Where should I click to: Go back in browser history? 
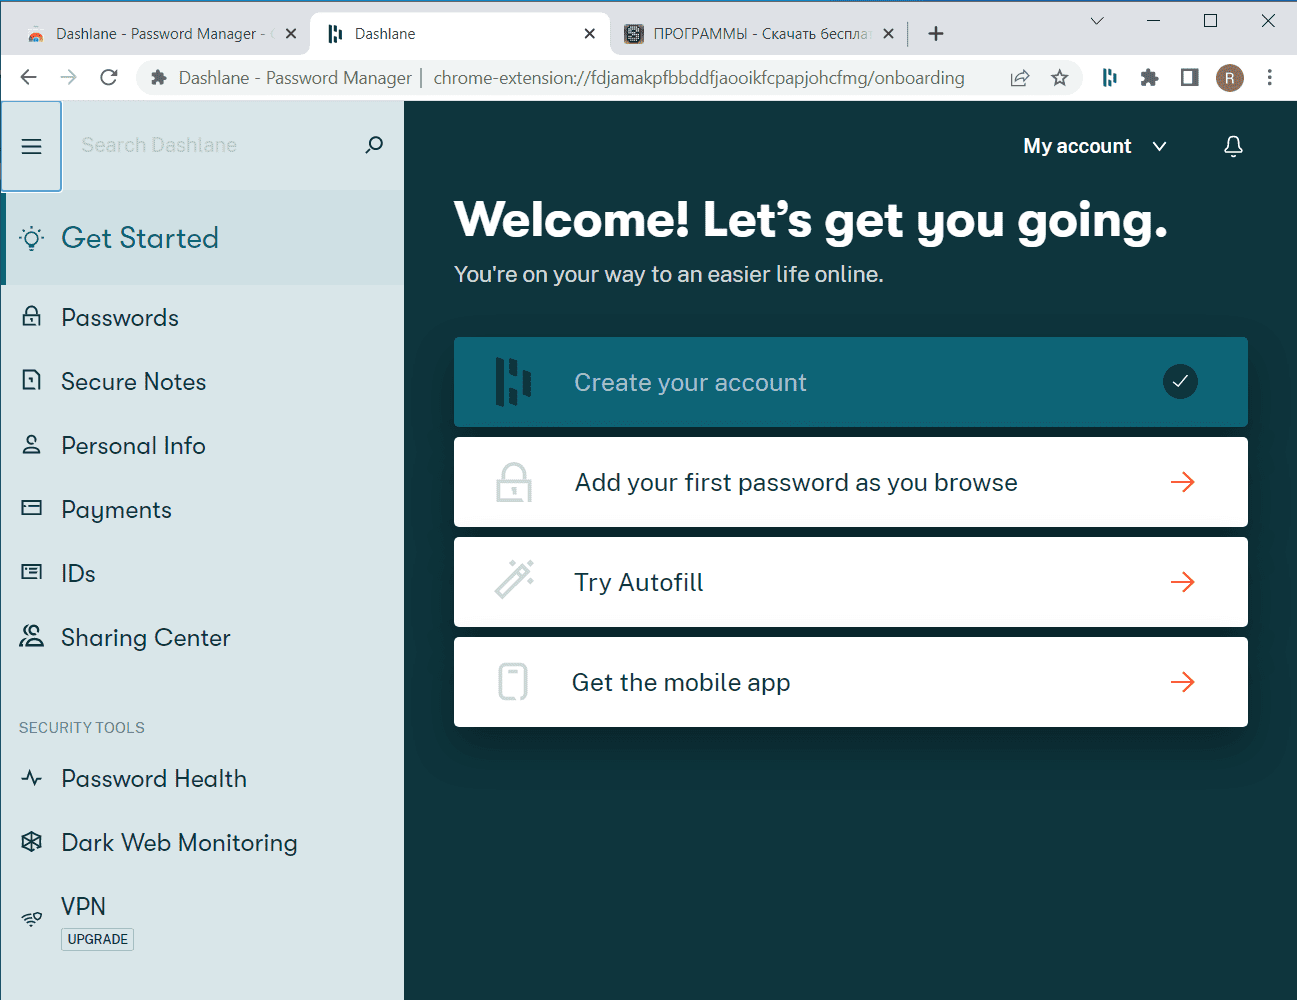click(x=29, y=77)
